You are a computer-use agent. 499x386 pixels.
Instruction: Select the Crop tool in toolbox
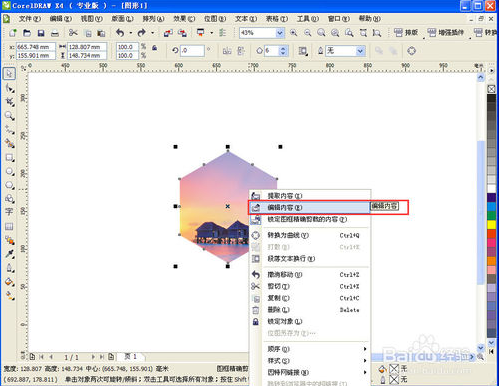9,102
